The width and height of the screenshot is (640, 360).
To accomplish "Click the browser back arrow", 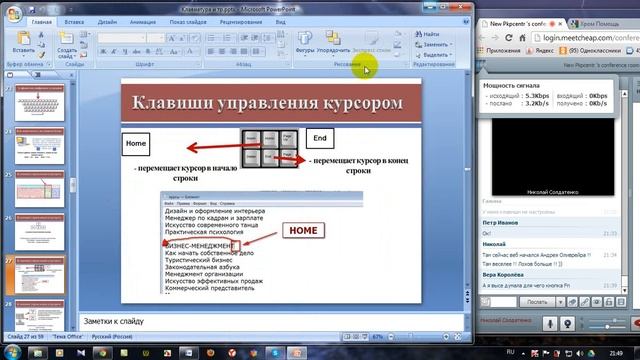I will pyautogui.click(x=483, y=38).
